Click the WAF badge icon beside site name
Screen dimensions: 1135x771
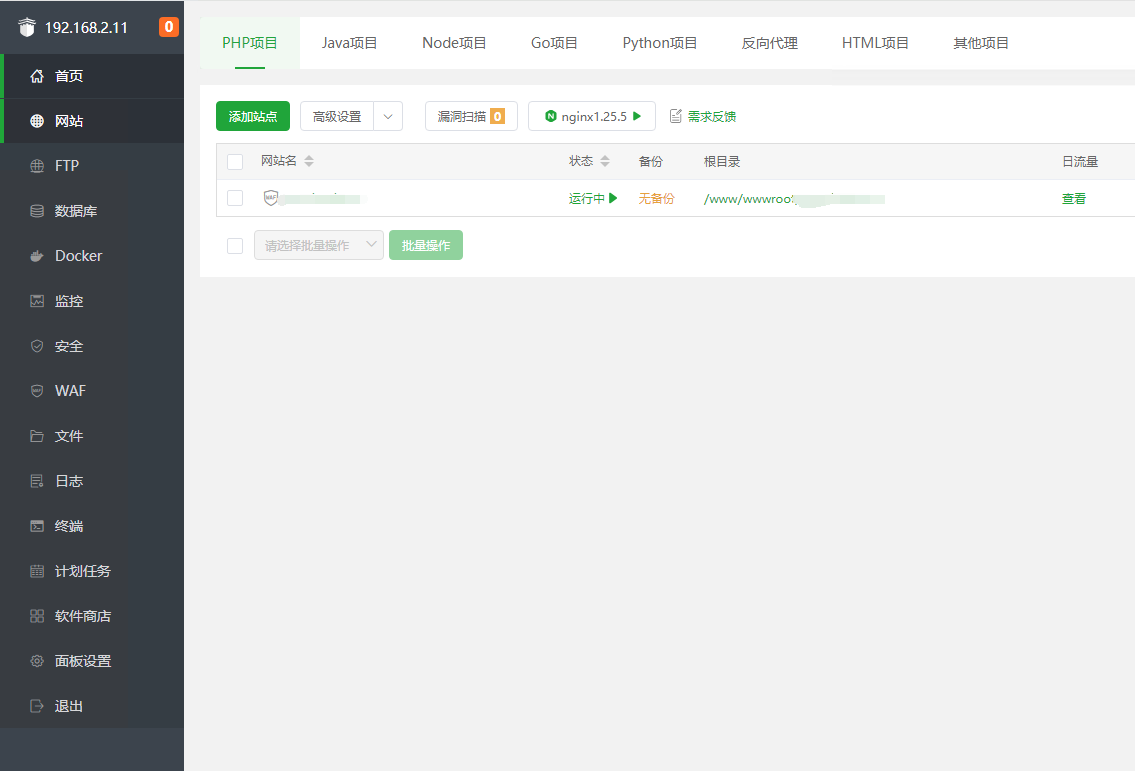coord(271,198)
